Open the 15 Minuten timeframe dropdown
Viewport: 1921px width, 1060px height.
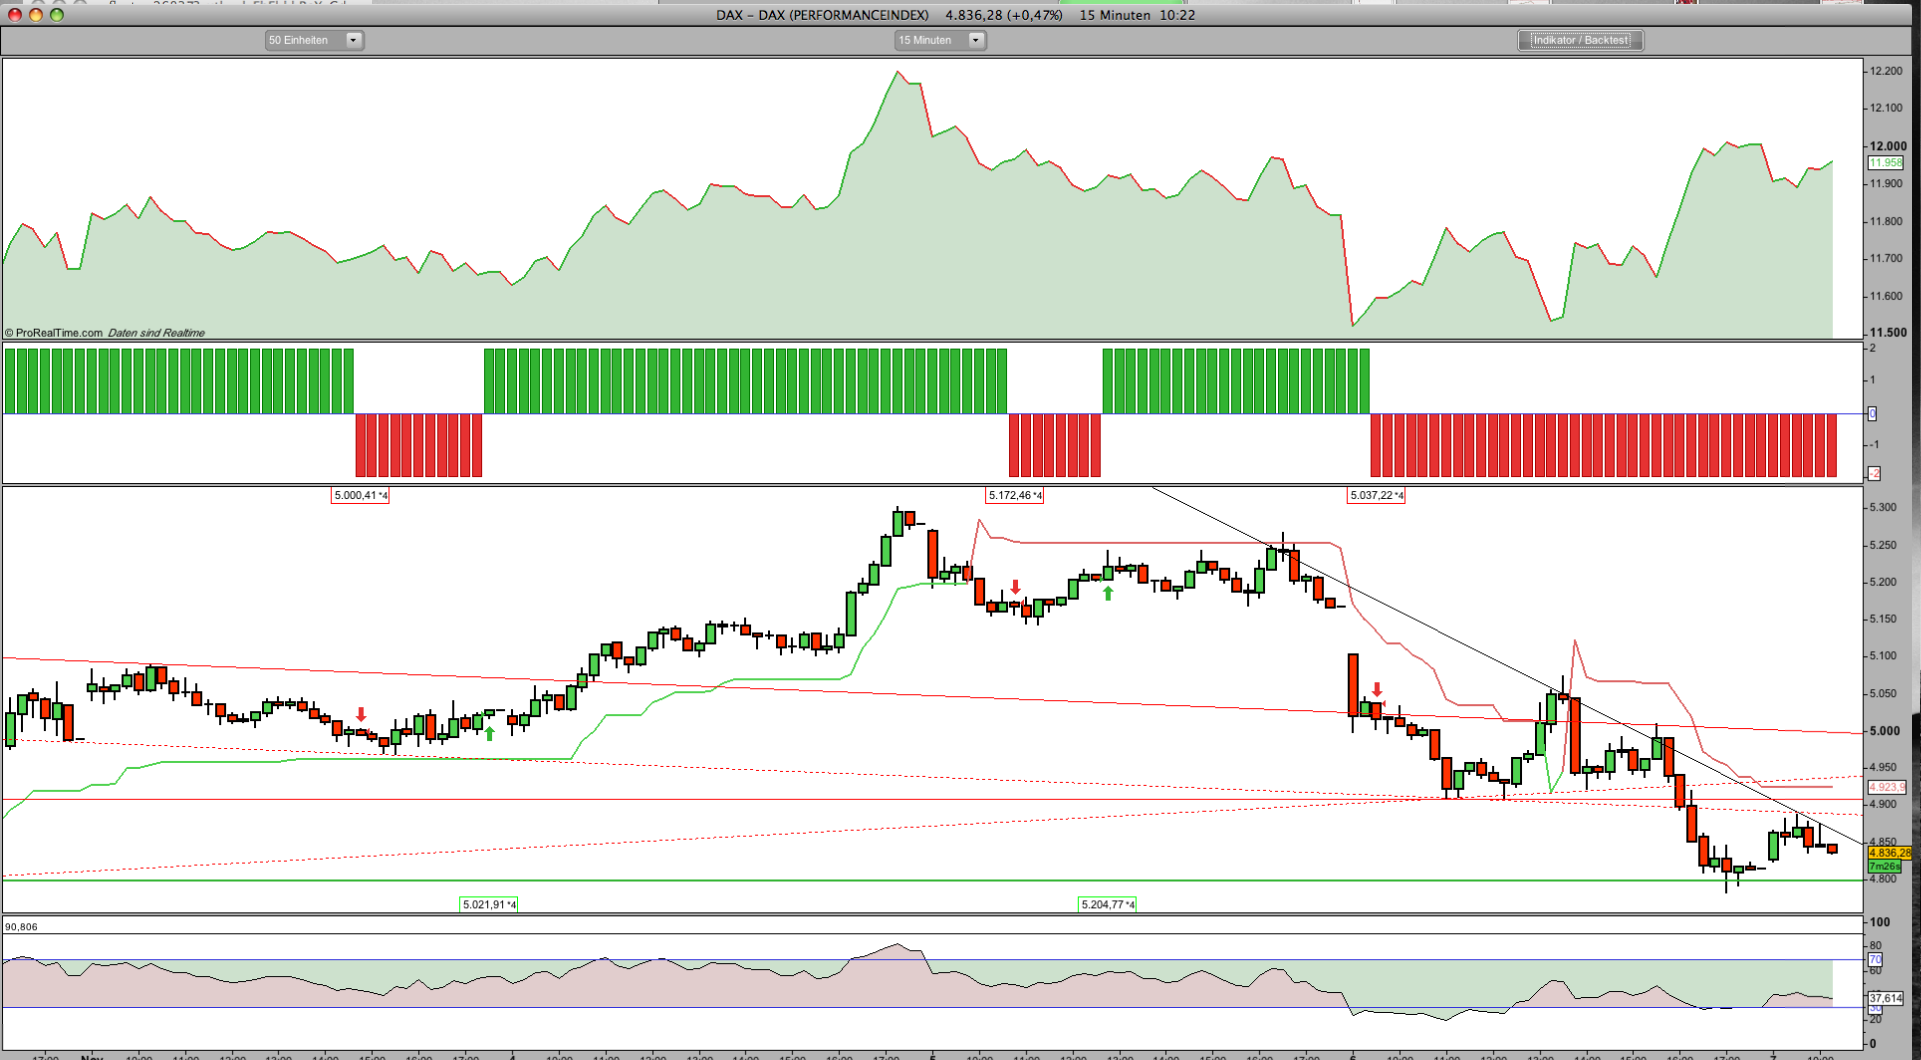pos(940,40)
